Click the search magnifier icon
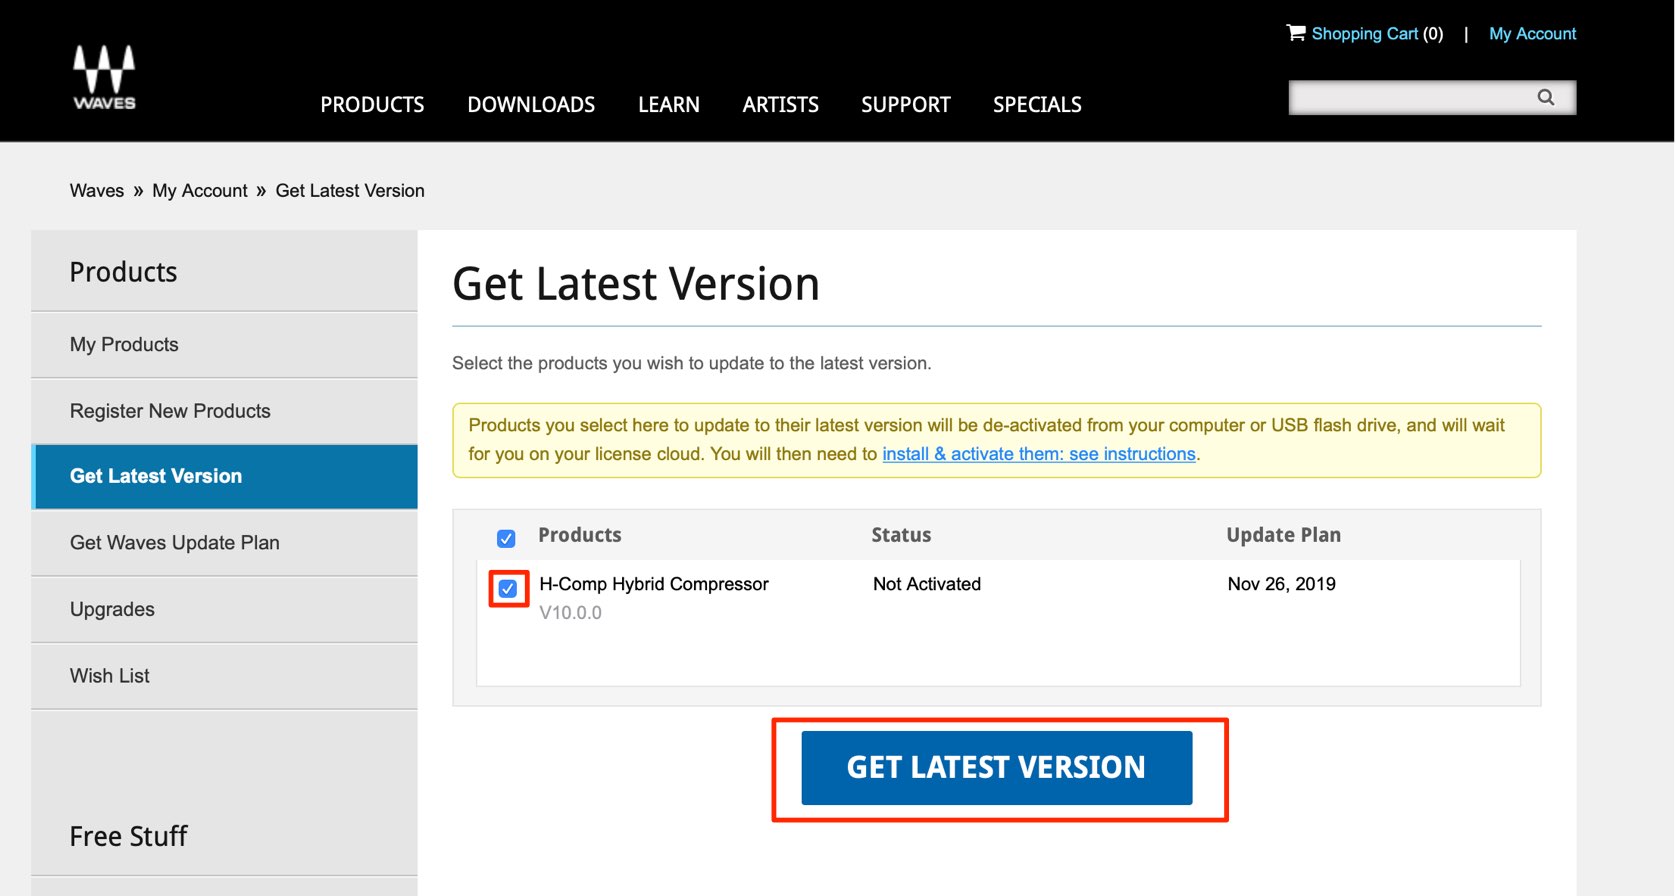This screenshot has height=896, width=1676. tap(1546, 97)
